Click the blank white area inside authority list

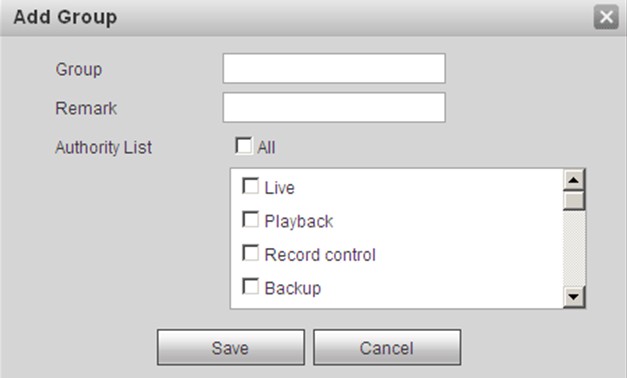pos(460,240)
